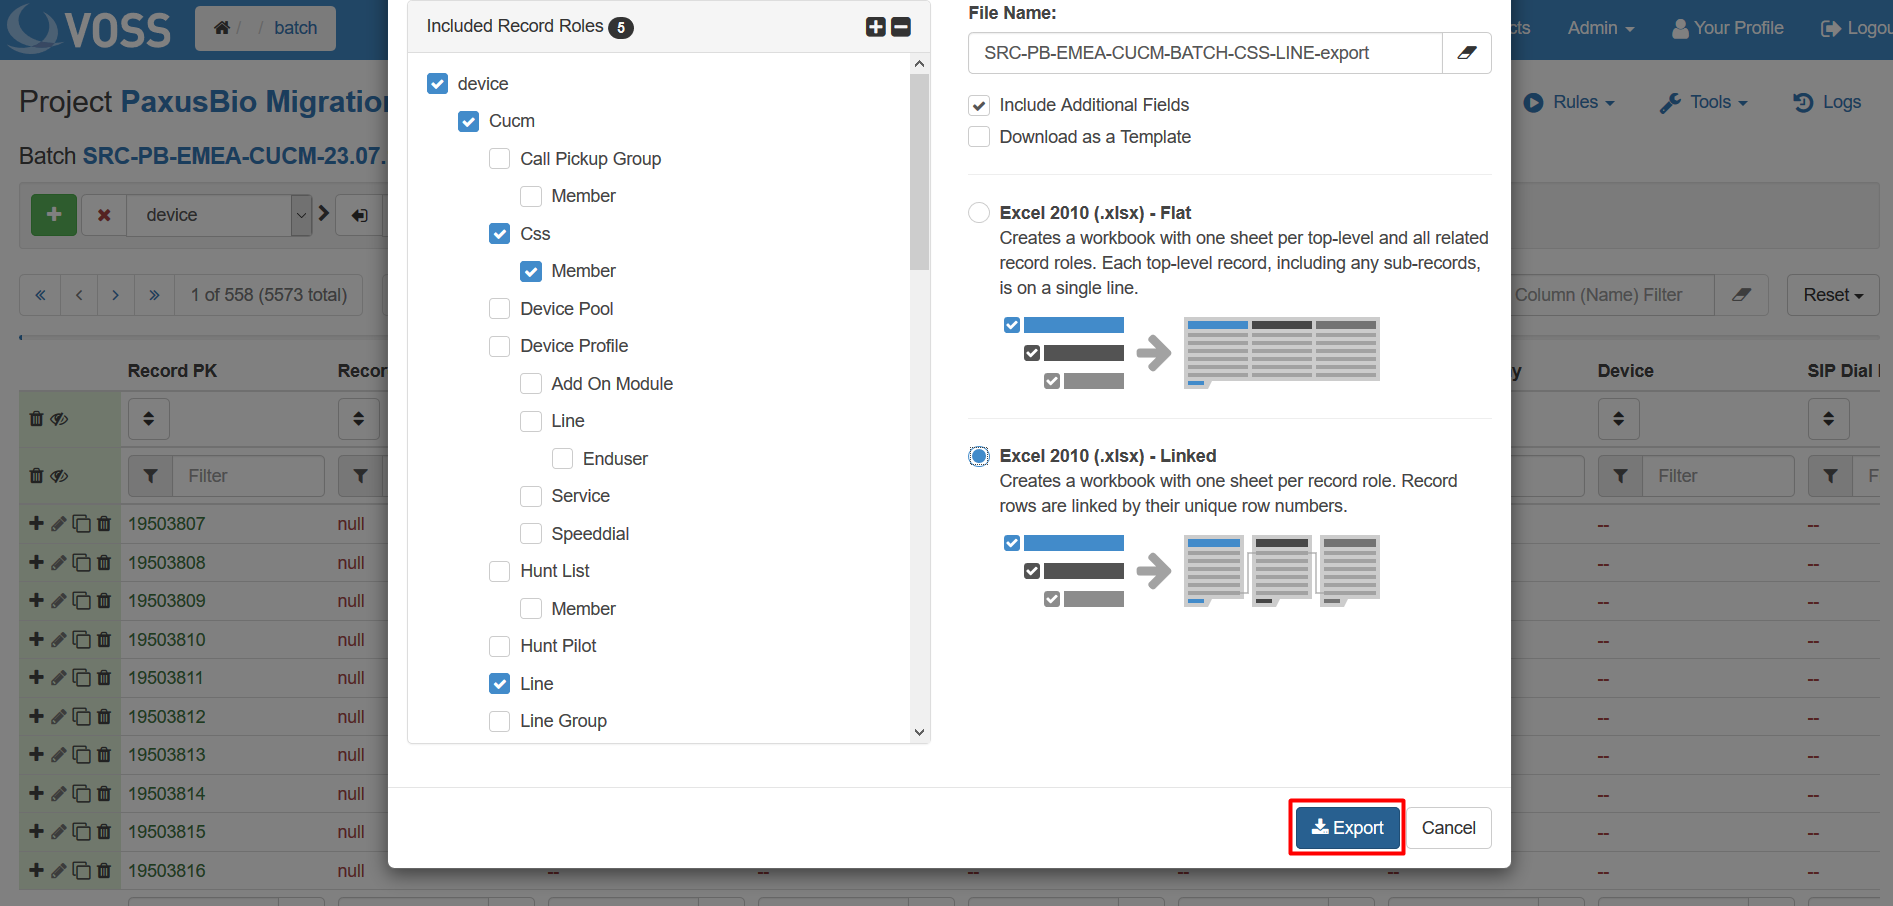Click the eraser icon beside File Name field
Viewport: 1893px width, 906px height.
1466,53
